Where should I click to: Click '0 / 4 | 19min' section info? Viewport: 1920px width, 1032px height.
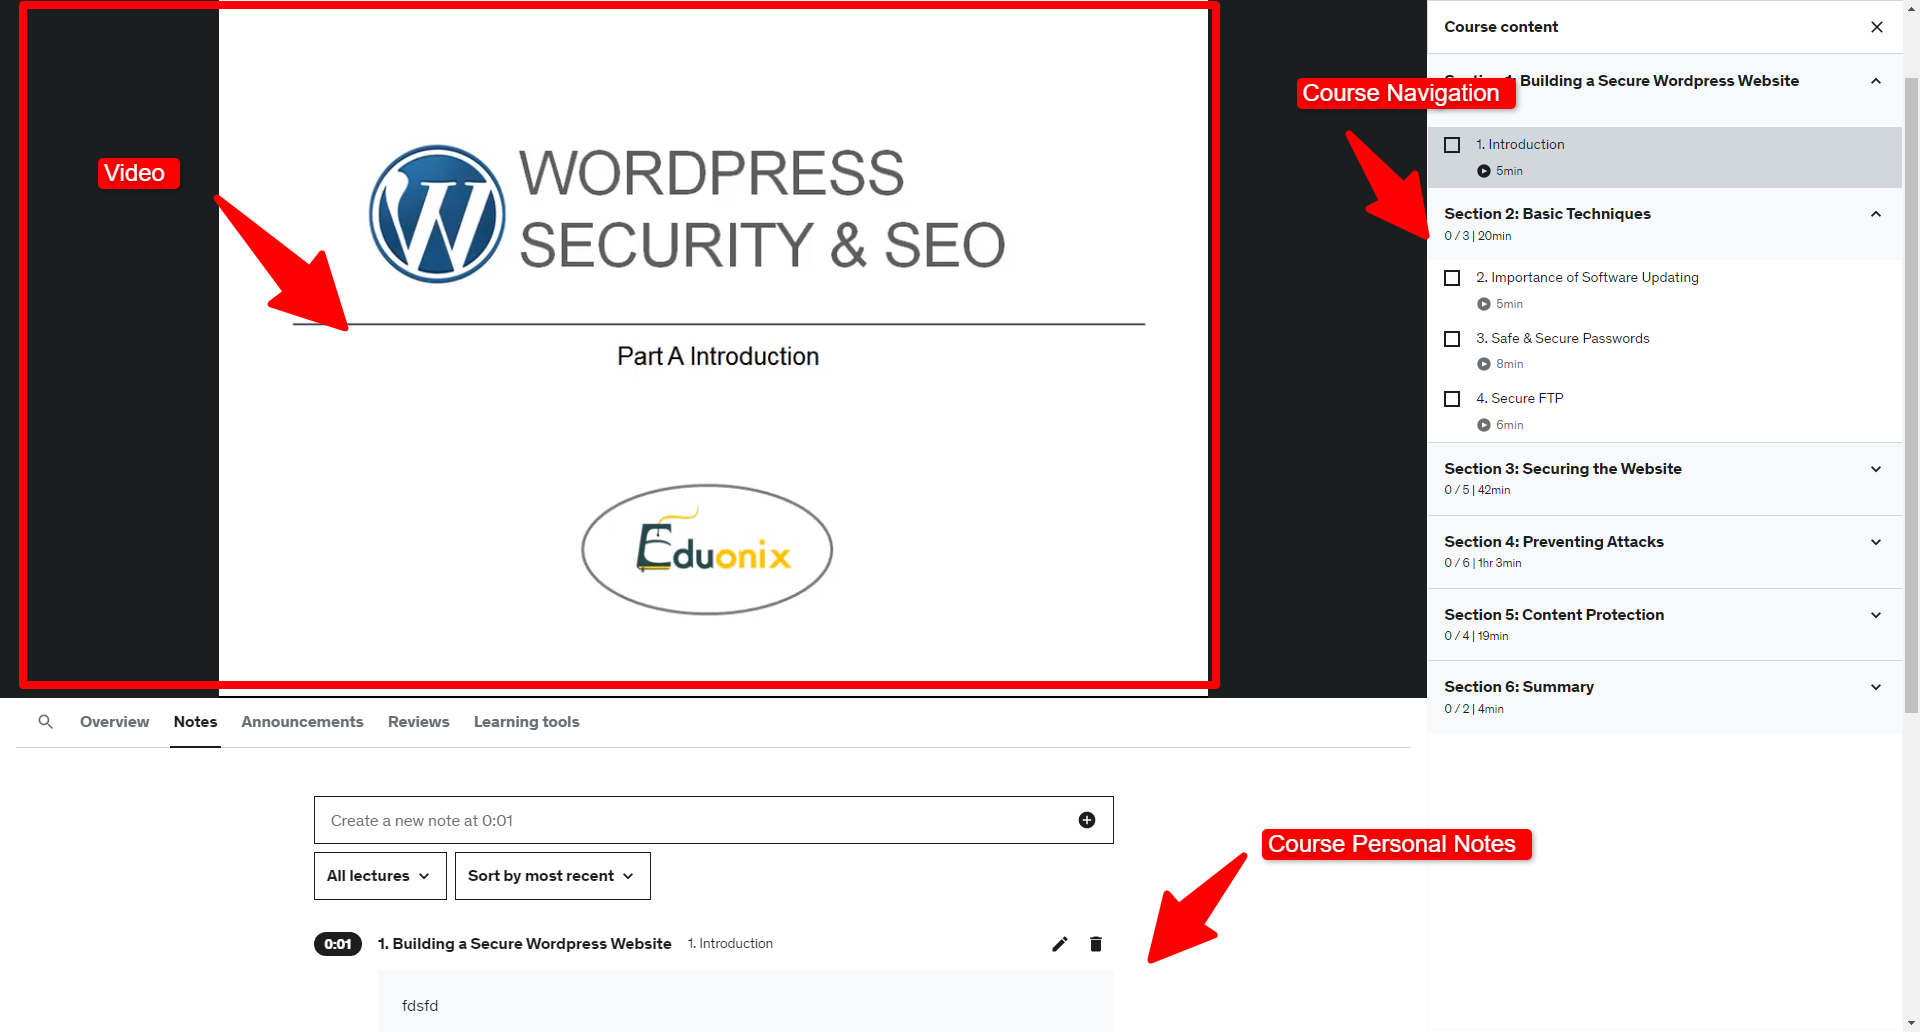pyautogui.click(x=1476, y=636)
